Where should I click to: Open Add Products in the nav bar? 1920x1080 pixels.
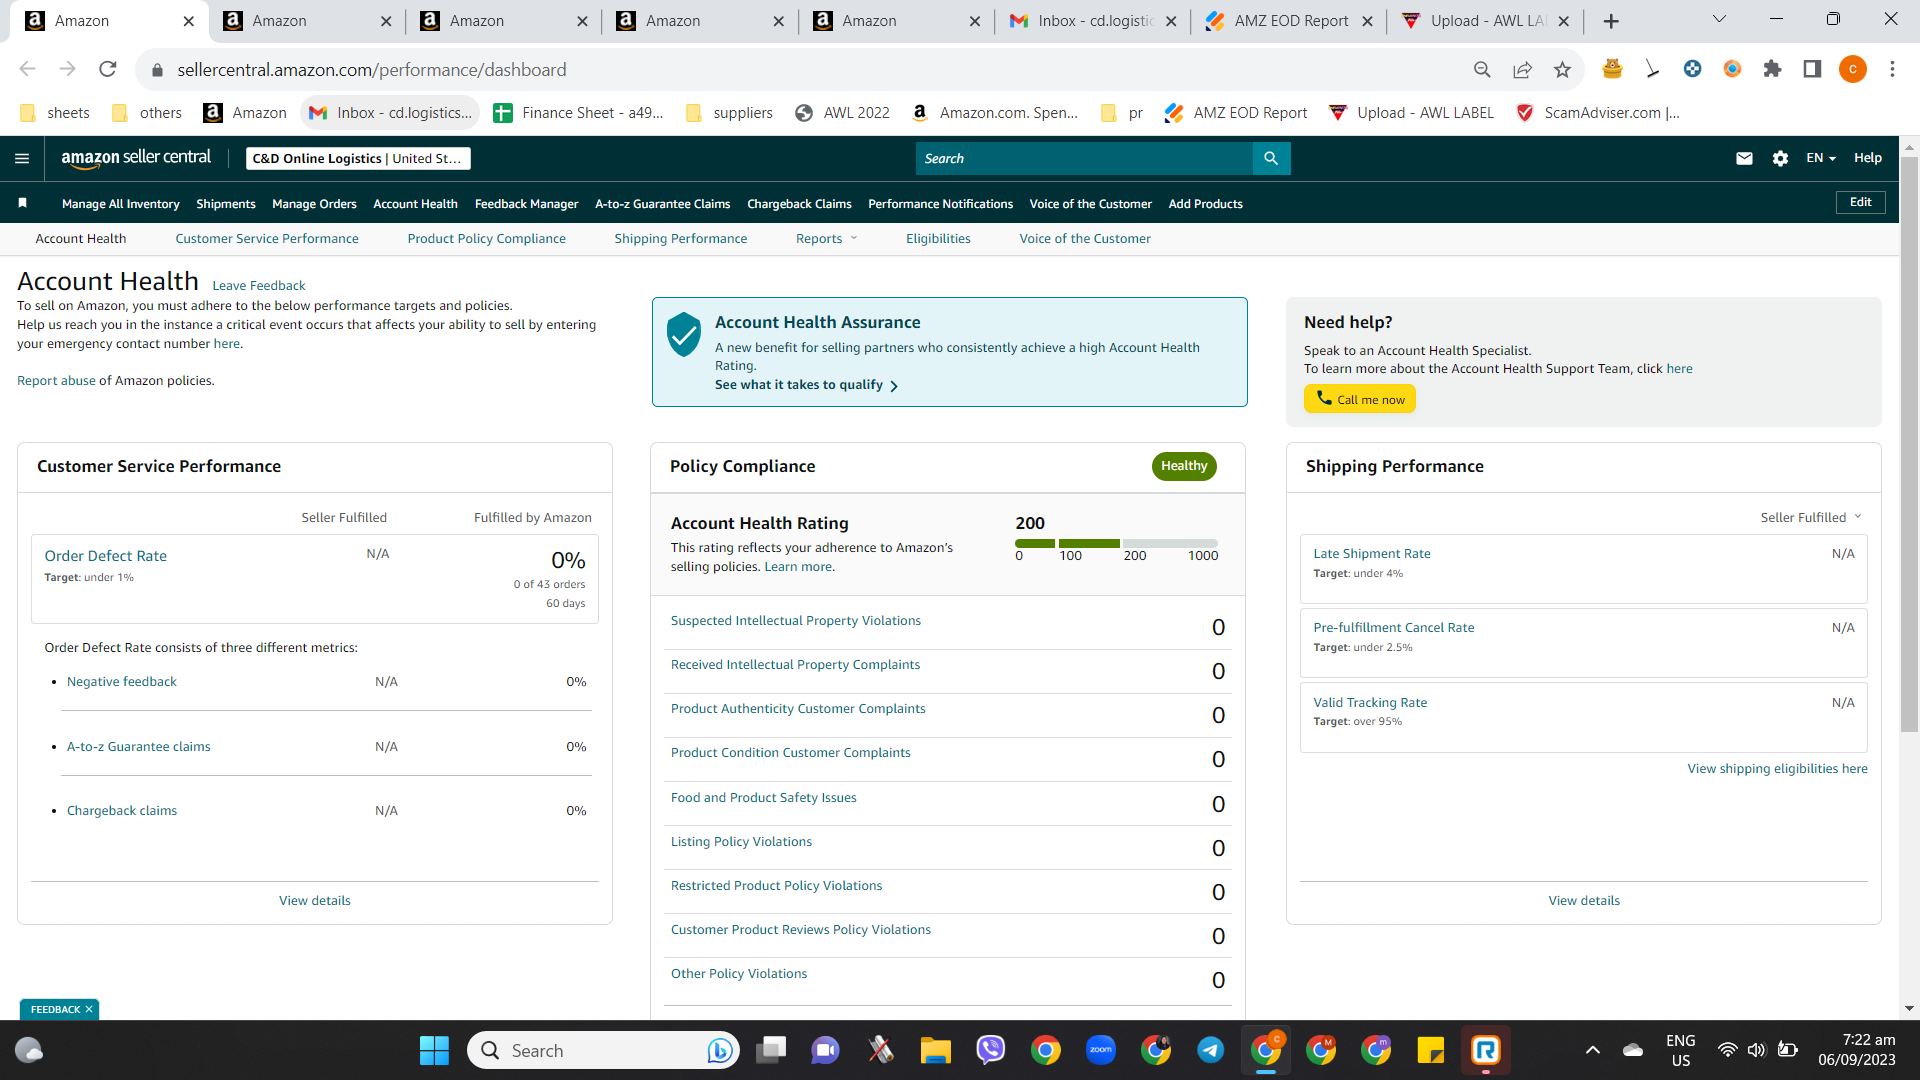click(x=1205, y=203)
